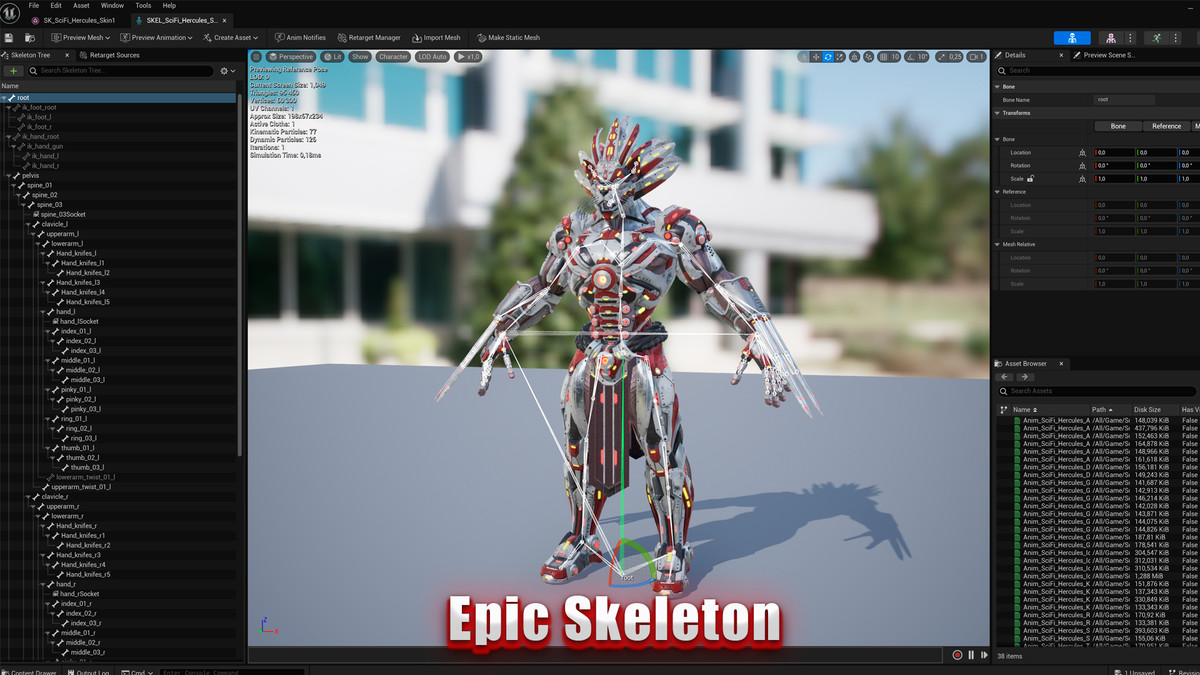Click Location transform reset icon
The width and height of the screenshot is (1200, 675).
1082,153
